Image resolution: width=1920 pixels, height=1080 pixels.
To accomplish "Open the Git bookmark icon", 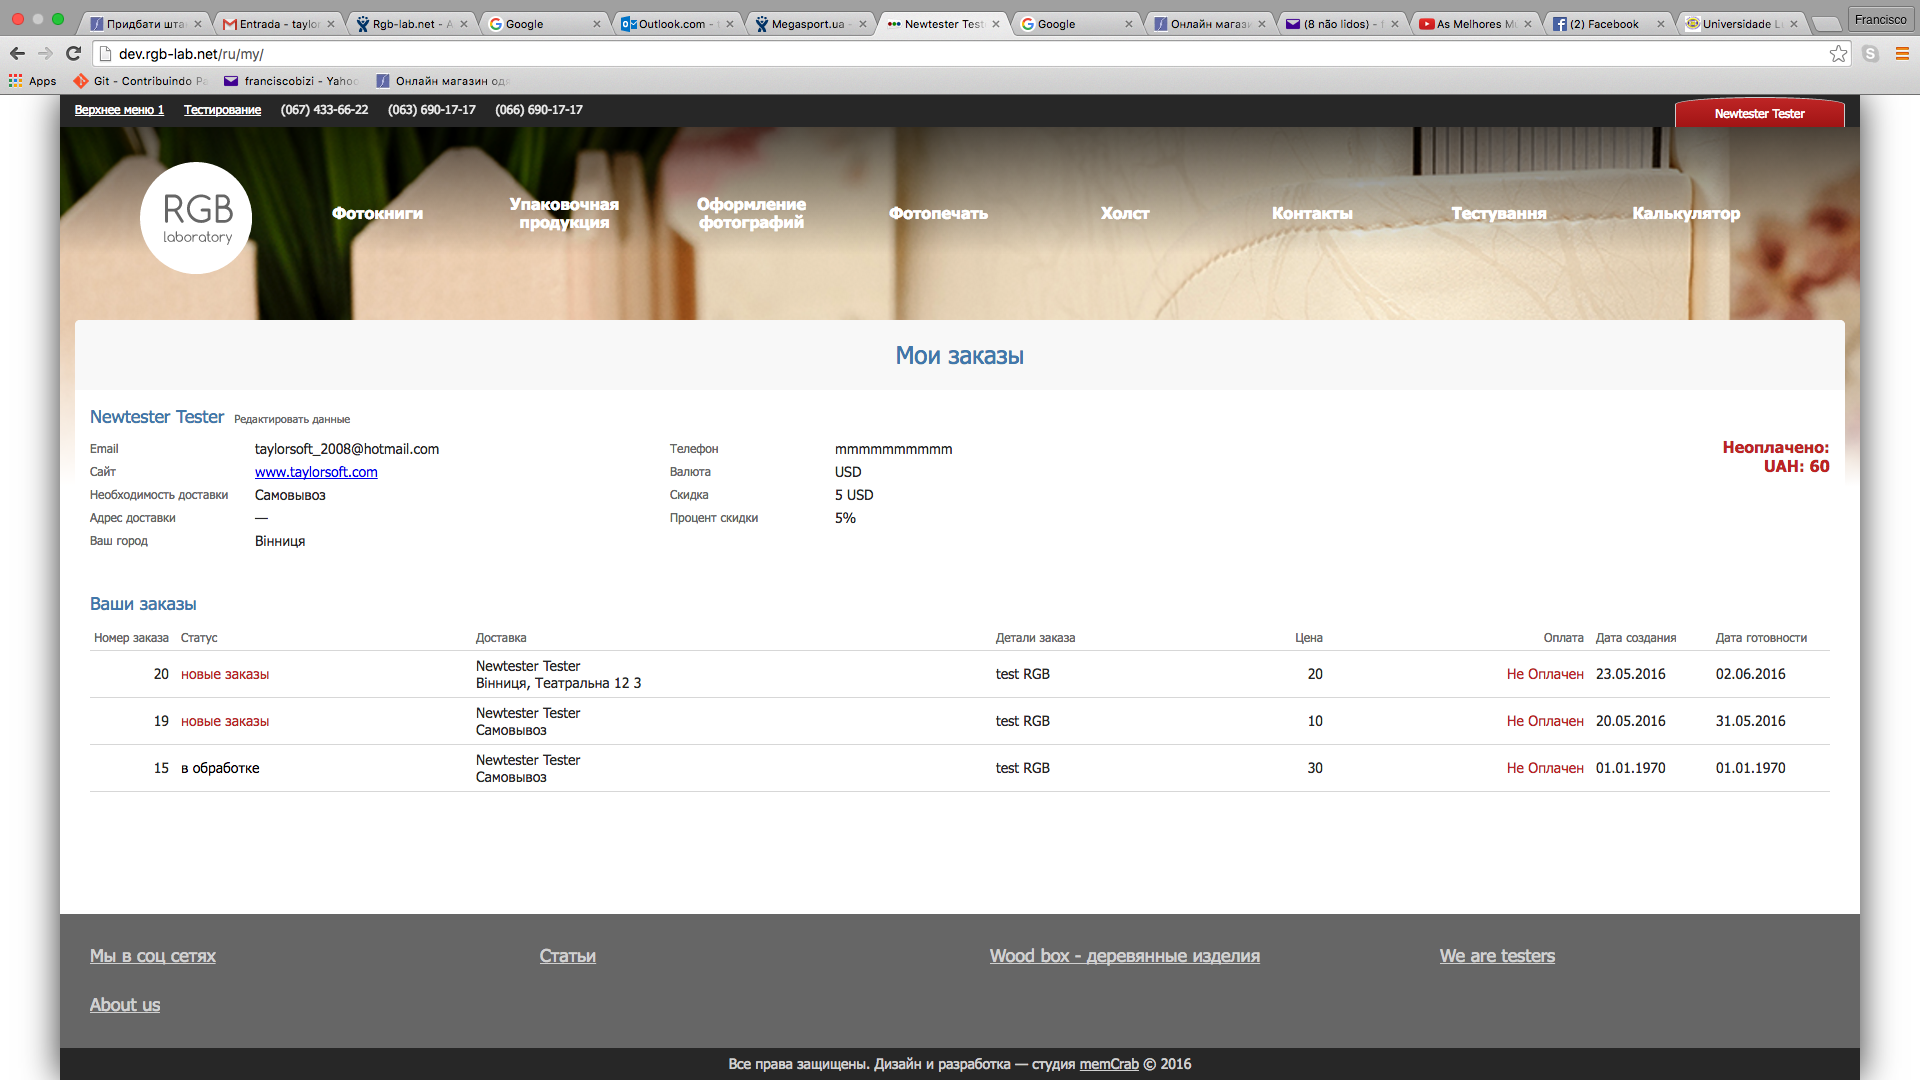I will 81,81.
